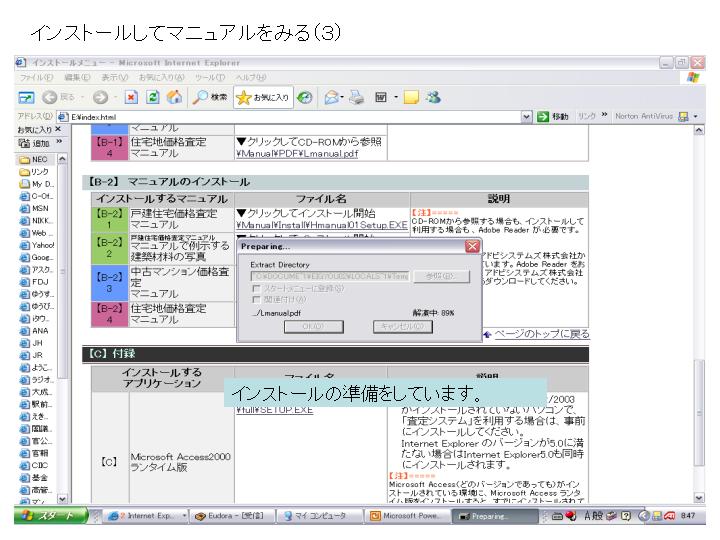Viewport: 720px width, 540px height.
Task: Close the Preparing dialog
Action: [x=472, y=247]
